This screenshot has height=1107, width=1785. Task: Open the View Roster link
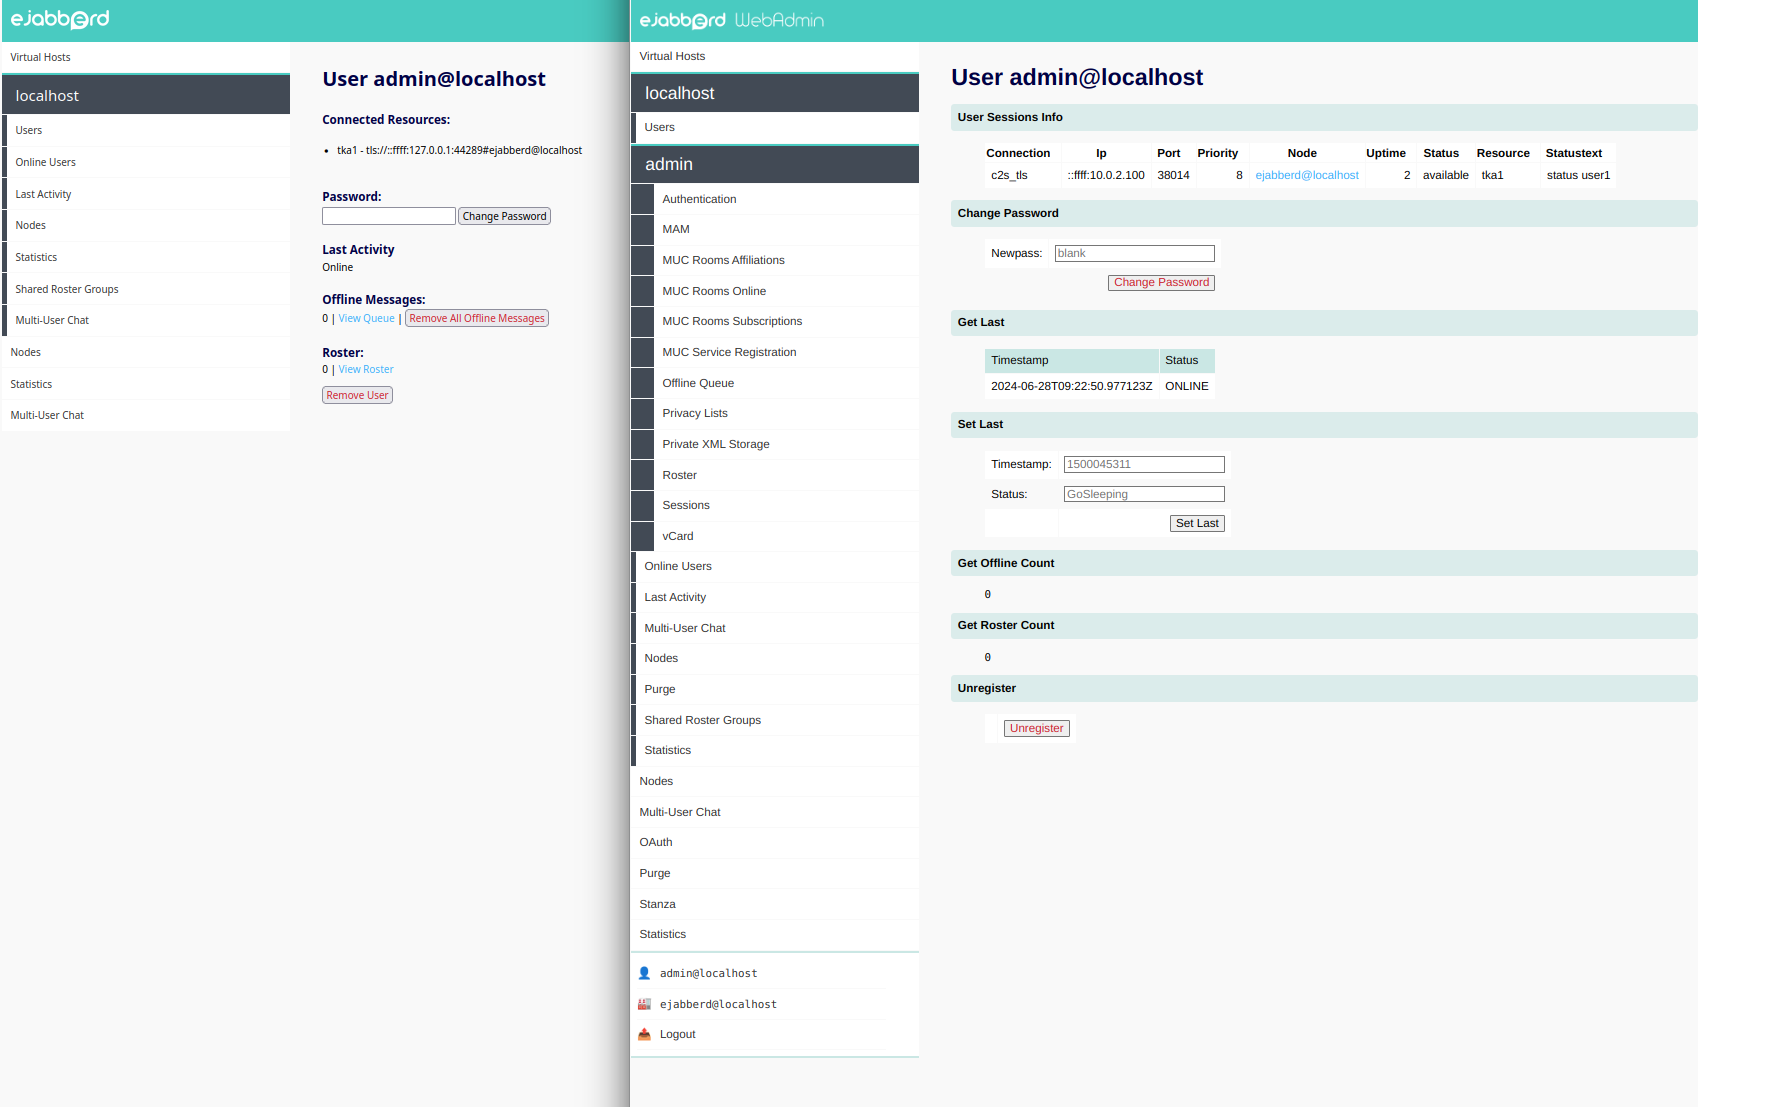click(366, 369)
